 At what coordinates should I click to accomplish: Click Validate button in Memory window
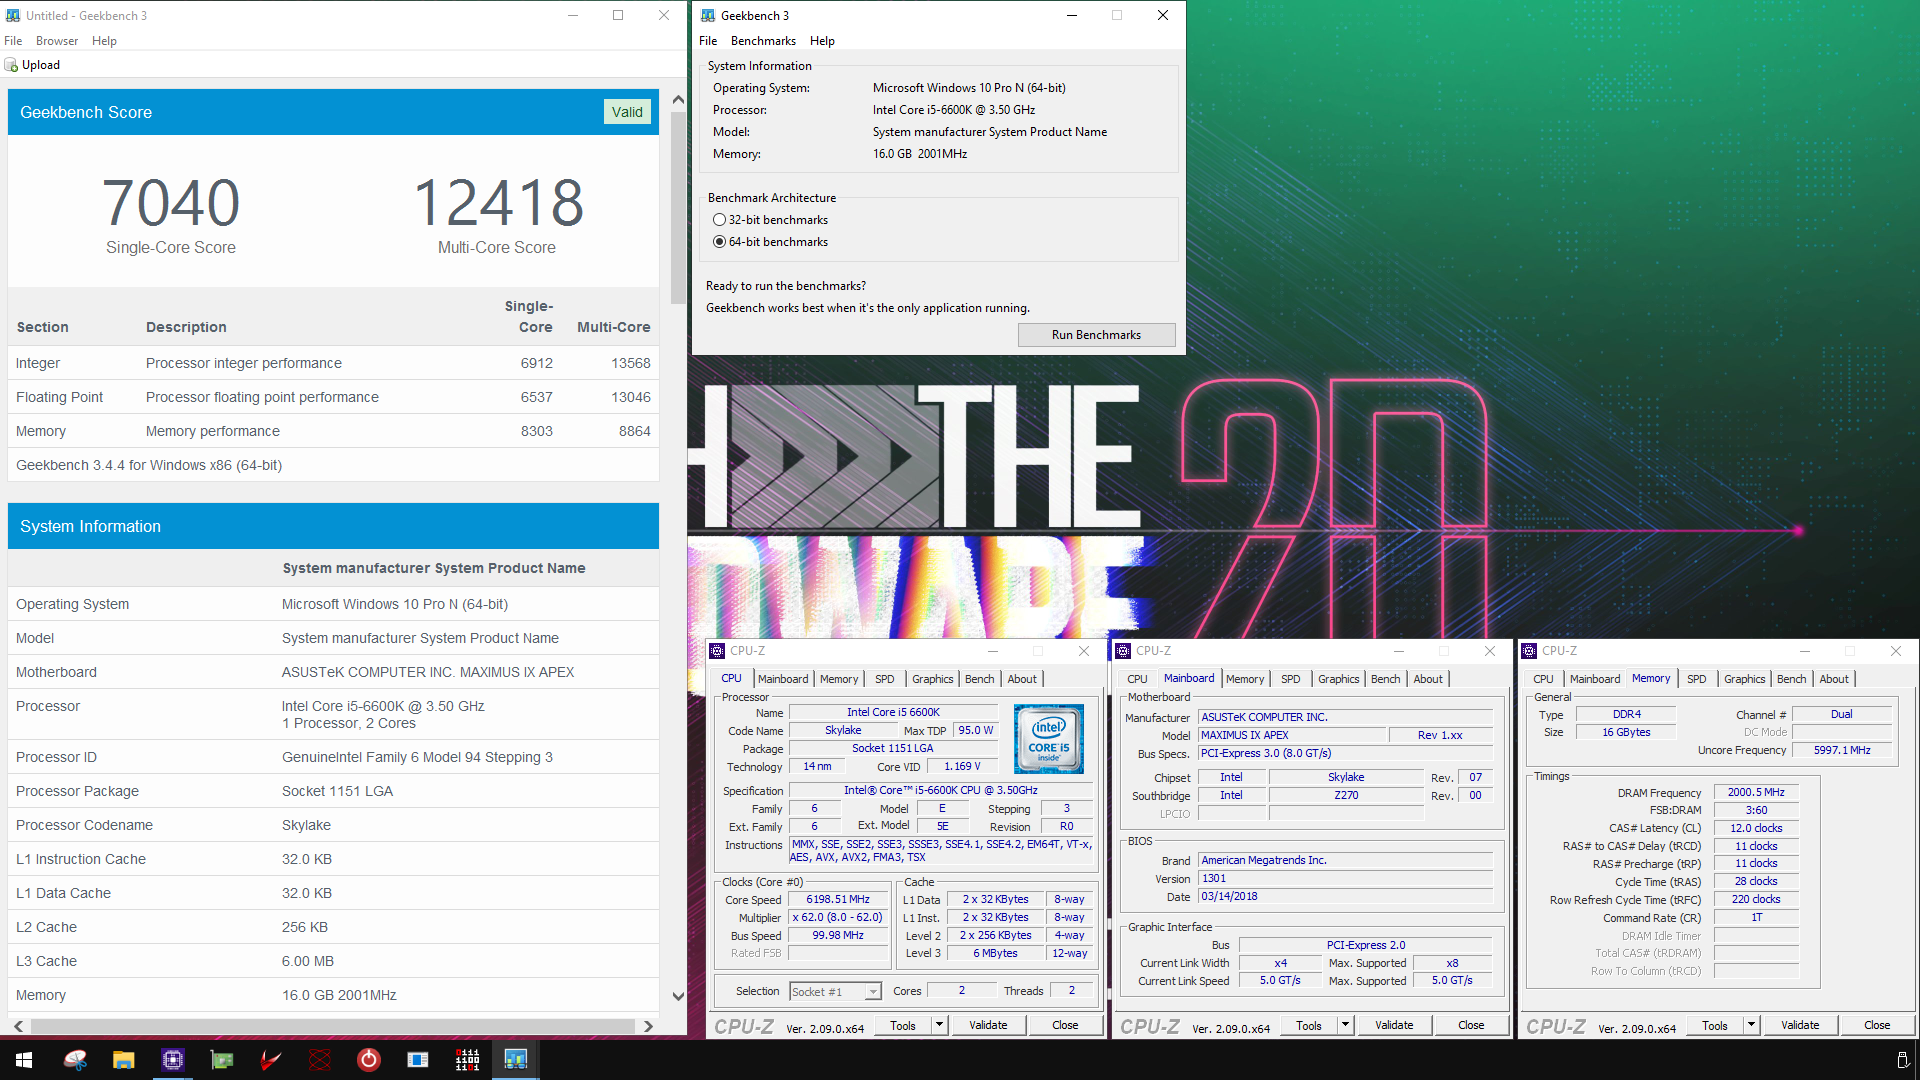(x=1800, y=1025)
